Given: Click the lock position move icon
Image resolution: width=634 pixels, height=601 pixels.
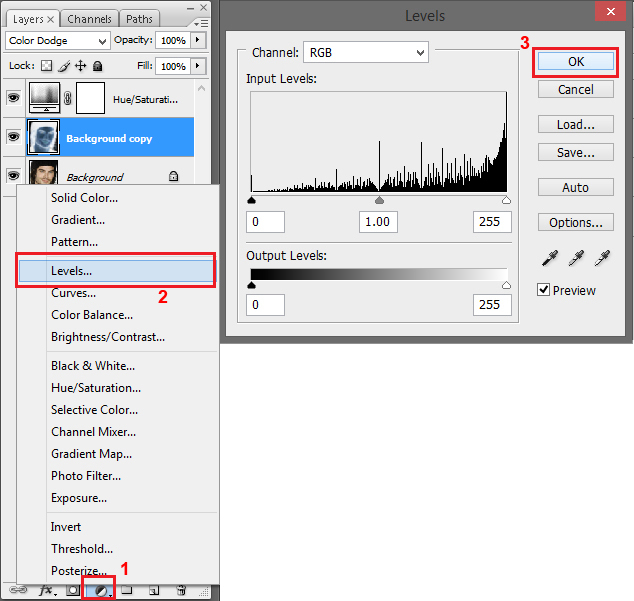Looking at the screenshot, I should point(80,66).
